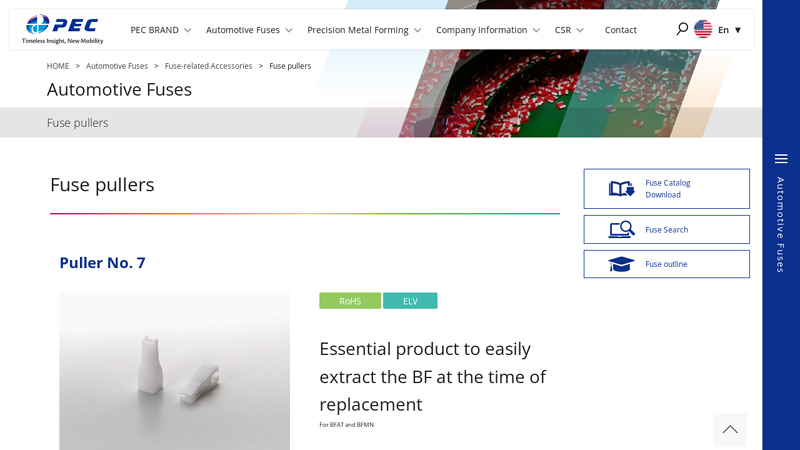Open the search magnifier icon
The image size is (800, 450).
tap(682, 29)
